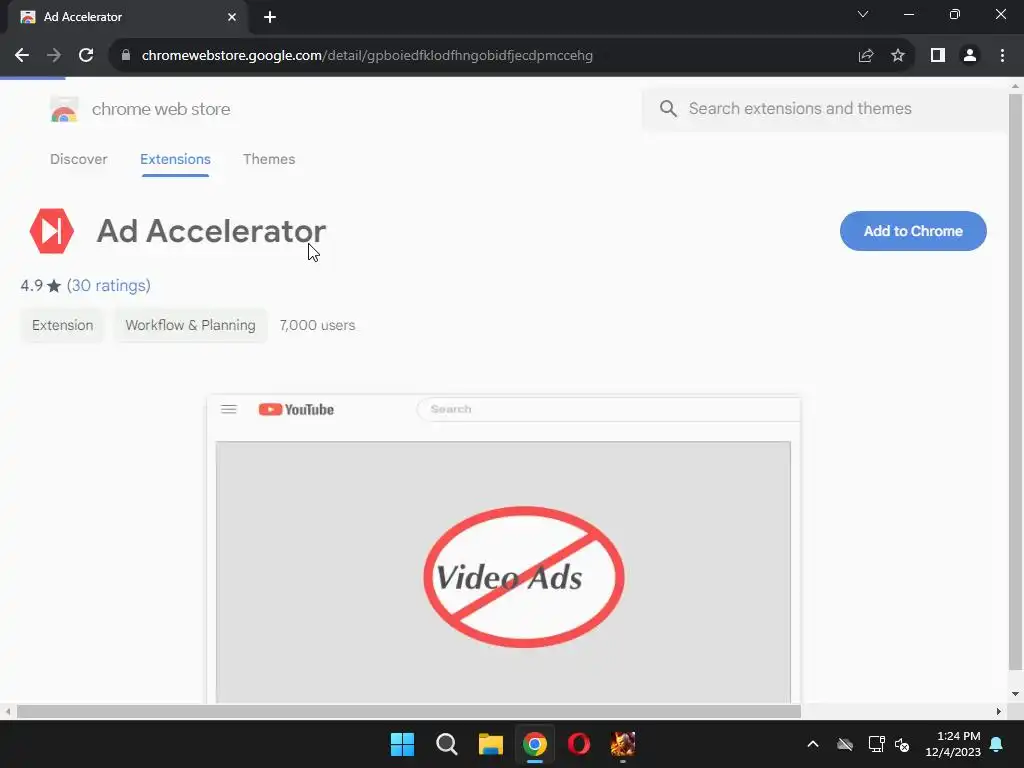The height and width of the screenshot is (768, 1024).
Task: Click the Chrome Web Store logo
Action: pos(64,109)
